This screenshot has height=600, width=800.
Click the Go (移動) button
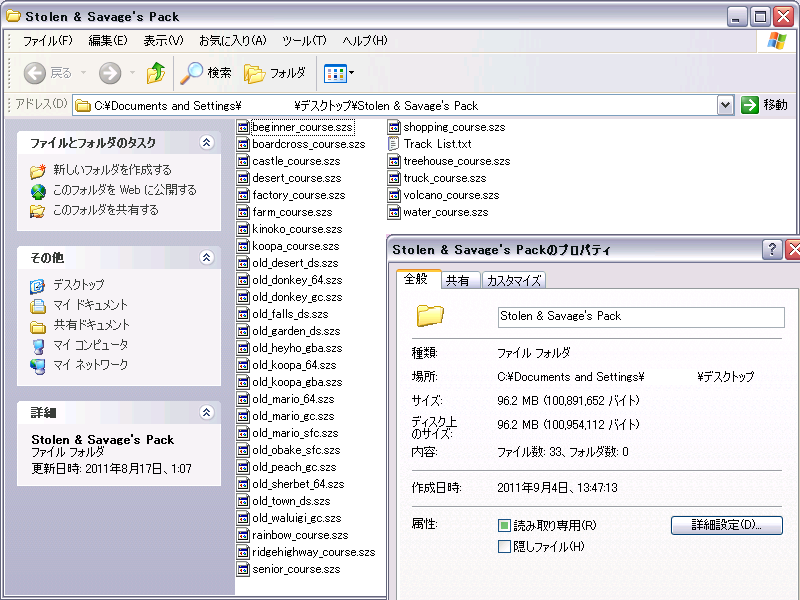coord(764,105)
